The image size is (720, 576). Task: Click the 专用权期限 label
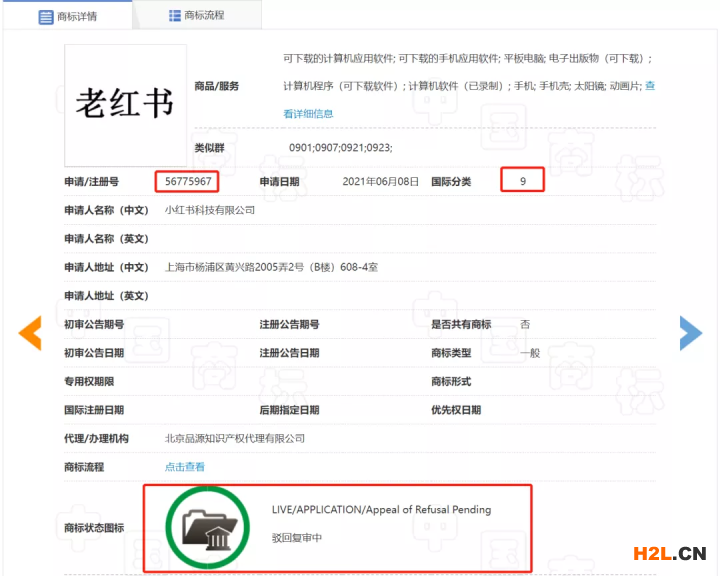tap(89, 381)
